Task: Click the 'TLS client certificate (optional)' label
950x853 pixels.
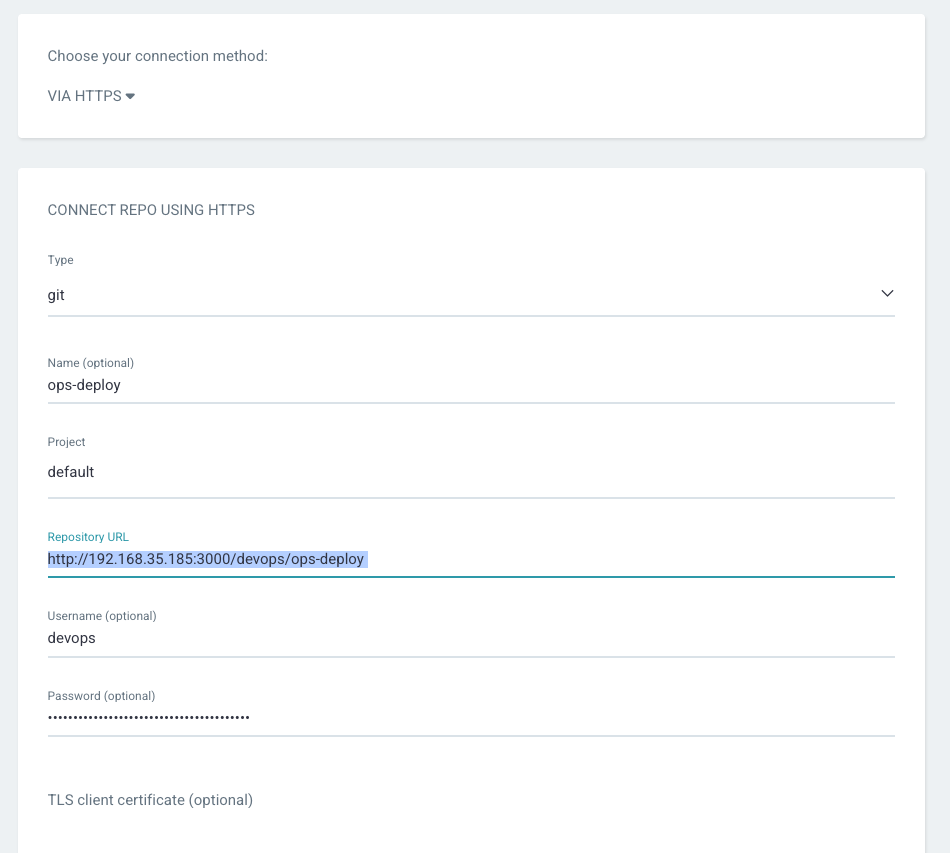Action: click(150, 800)
